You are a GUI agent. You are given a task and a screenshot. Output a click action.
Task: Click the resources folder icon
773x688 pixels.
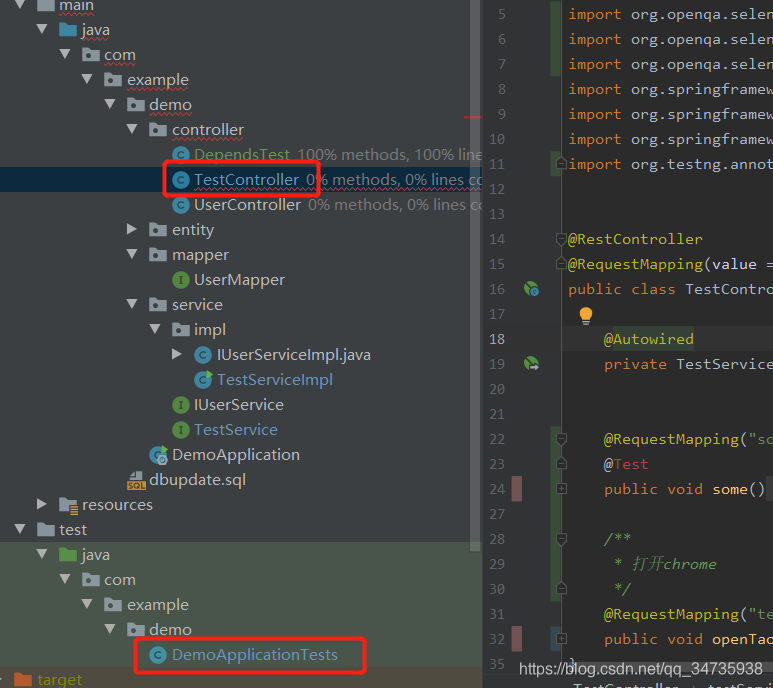[68, 505]
